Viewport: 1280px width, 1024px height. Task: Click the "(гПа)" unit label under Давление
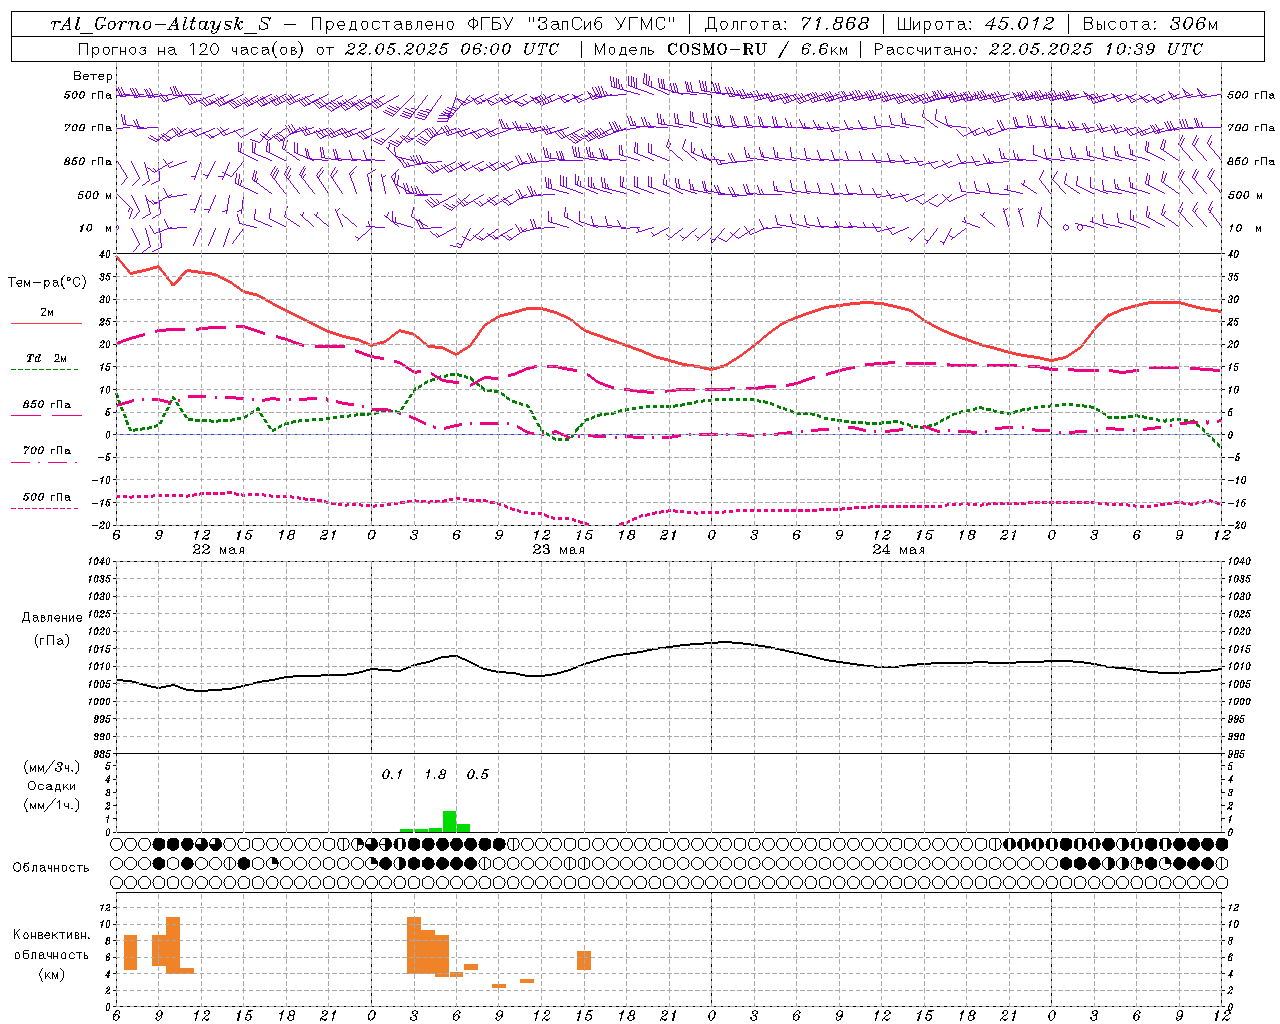52,641
